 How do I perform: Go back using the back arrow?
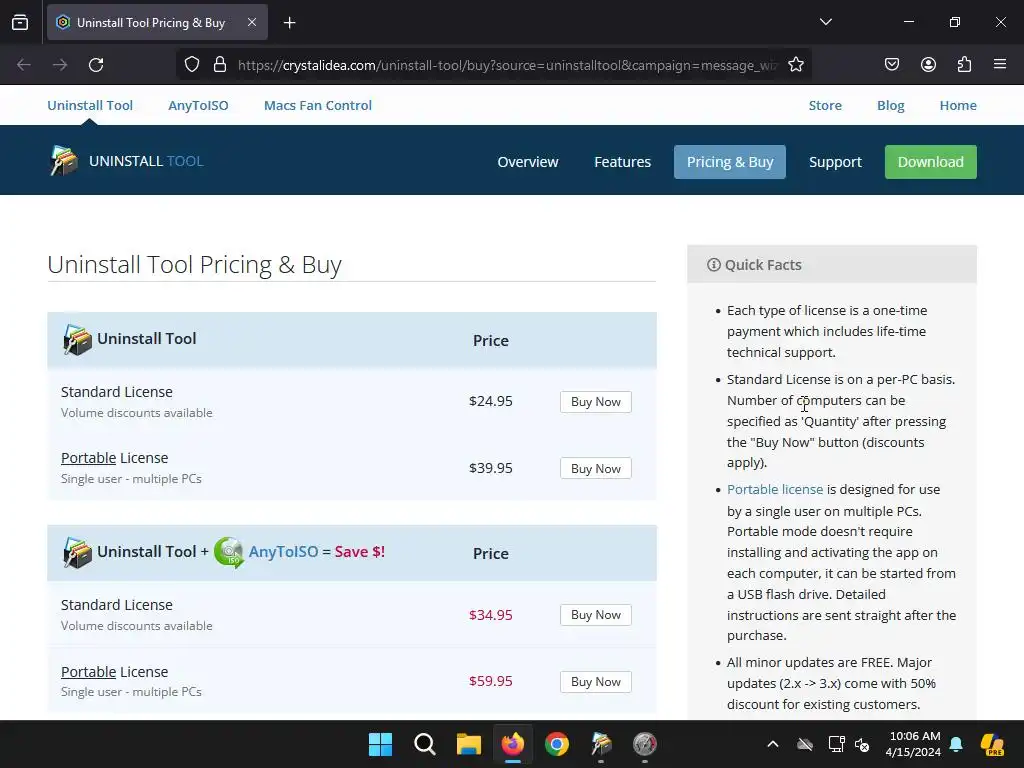coord(24,65)
